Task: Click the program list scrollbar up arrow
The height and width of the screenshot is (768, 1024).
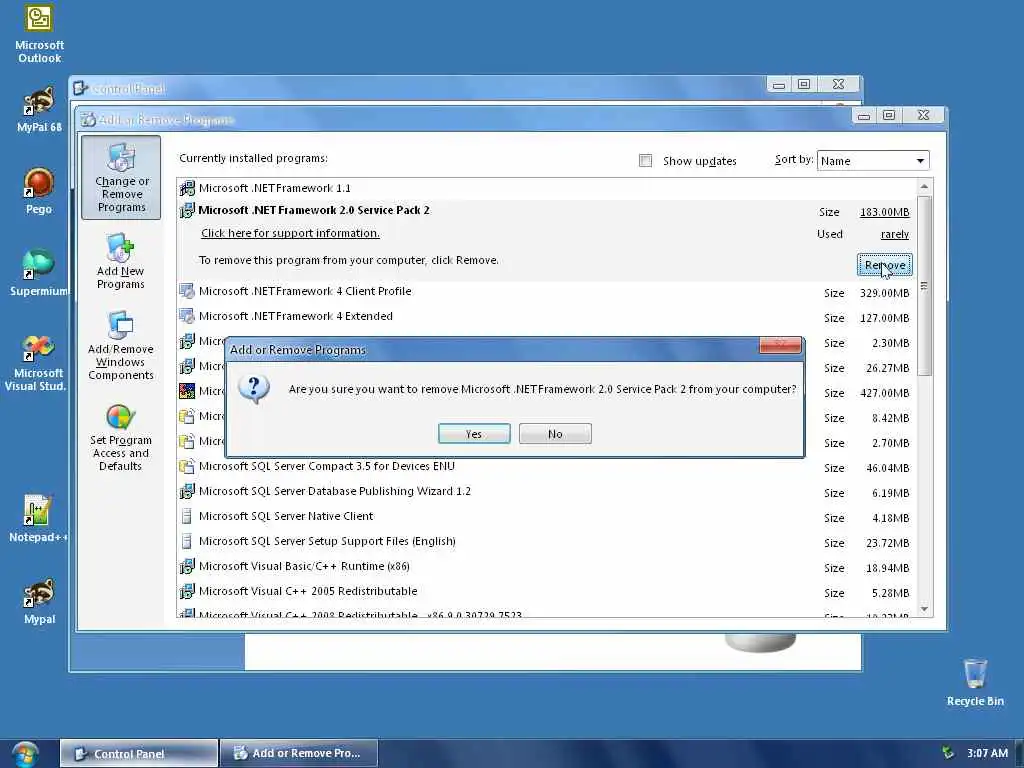Action: pos(924,187)
